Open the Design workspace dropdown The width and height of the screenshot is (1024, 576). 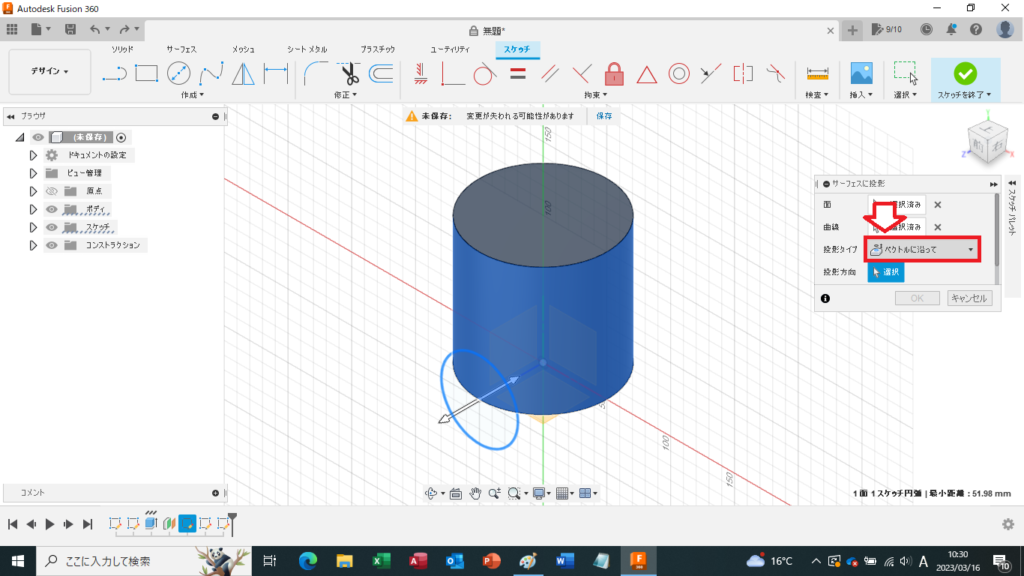[x=50, y=71]
